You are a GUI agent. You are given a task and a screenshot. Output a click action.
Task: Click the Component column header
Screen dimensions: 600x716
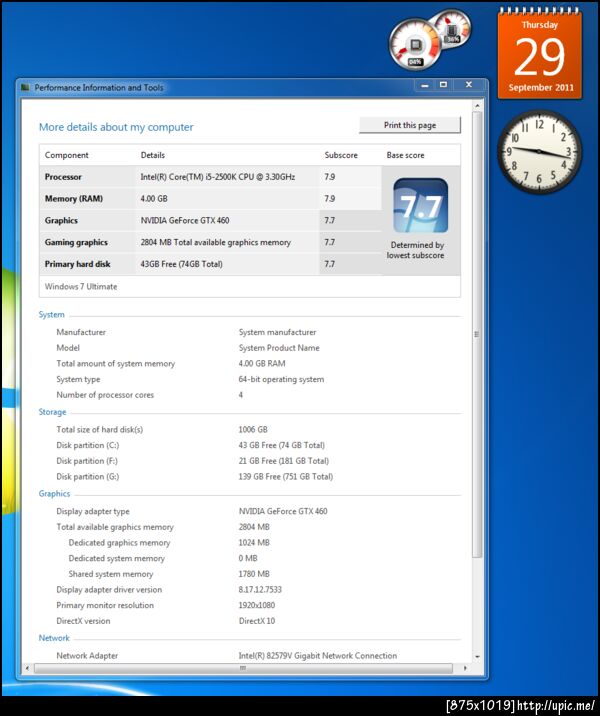pyautogui.click(x=67, y=155)
